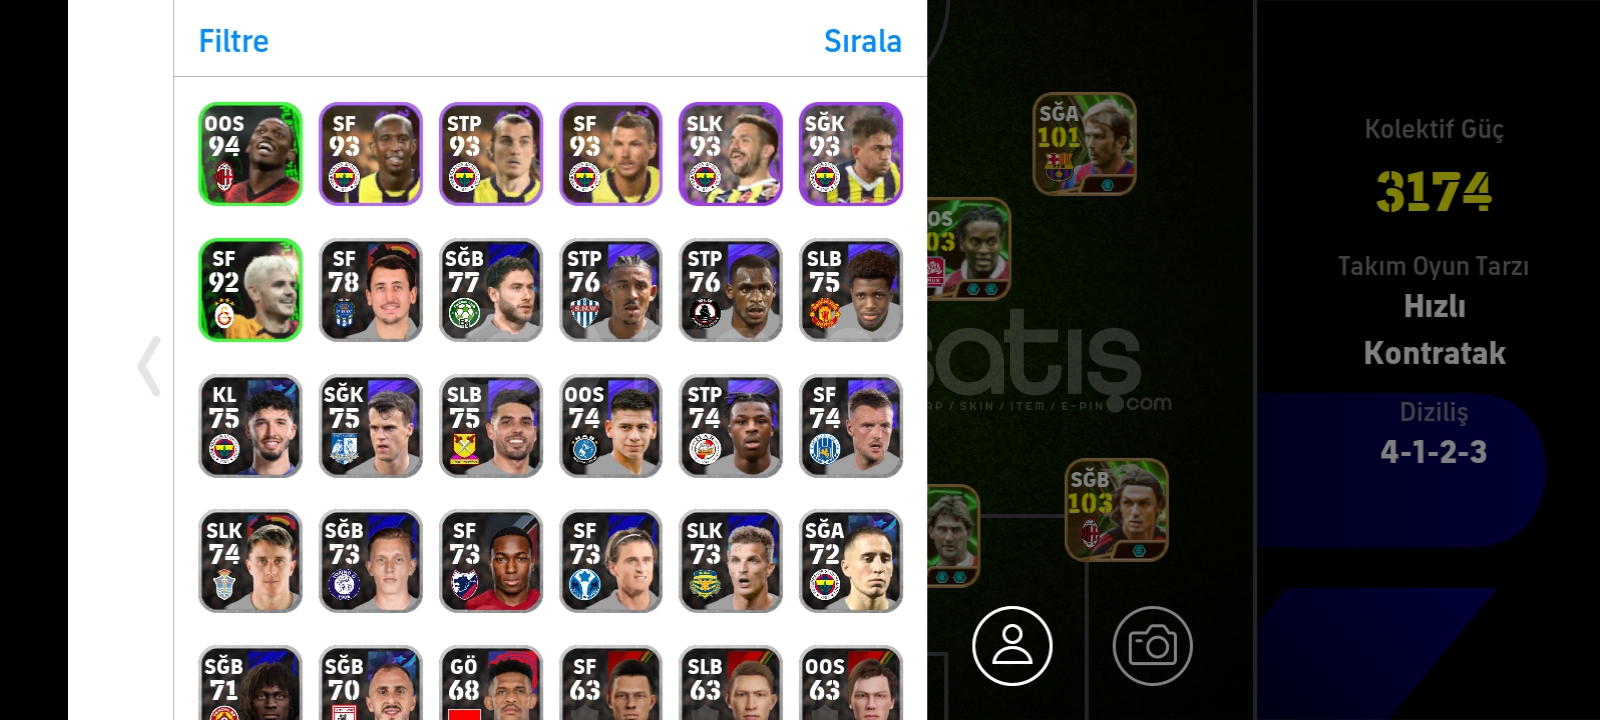This screenshot has width=1600, height=720.
Task: Select the GÖ 68 player card
Action: (x=491, y=683)
